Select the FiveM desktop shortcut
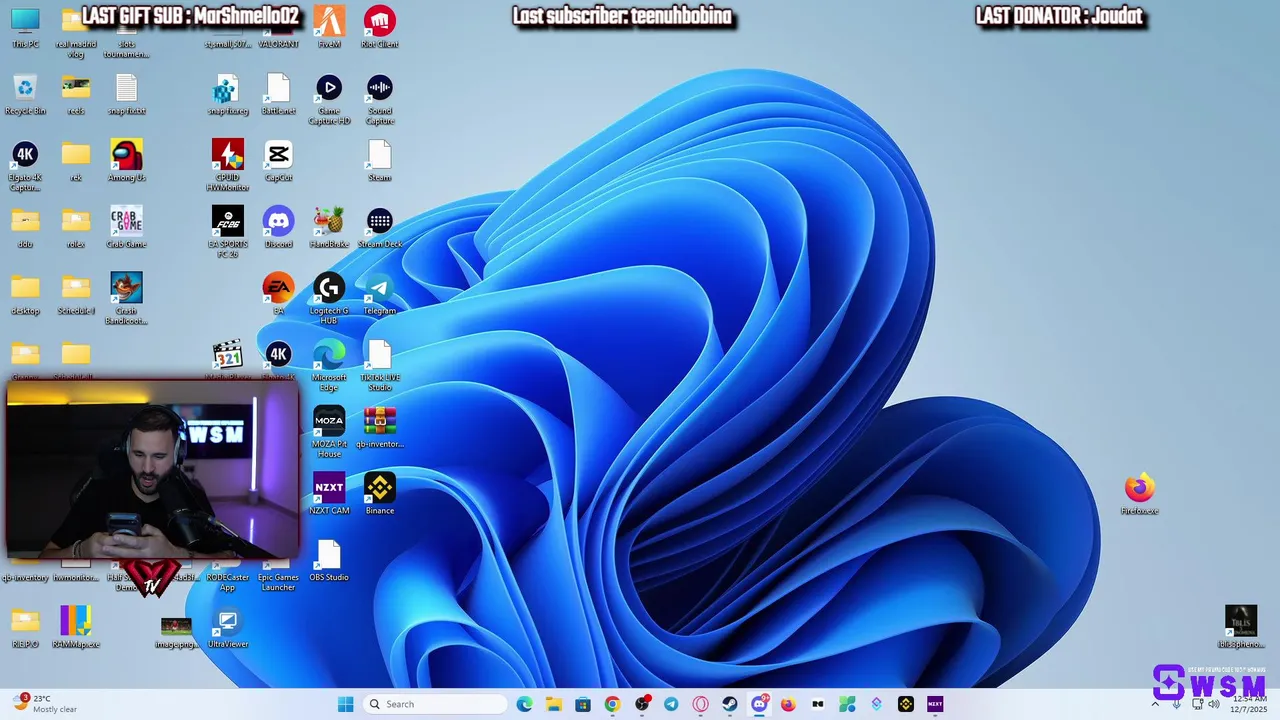 coord(329,27)
